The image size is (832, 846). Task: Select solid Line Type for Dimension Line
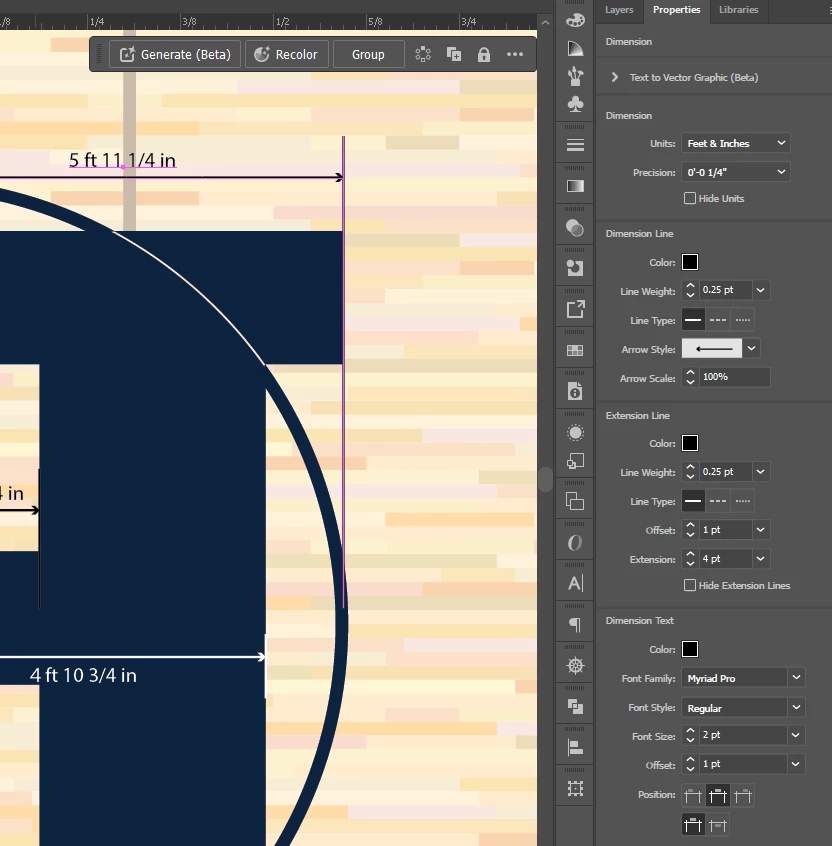click(x=693, y=319)
